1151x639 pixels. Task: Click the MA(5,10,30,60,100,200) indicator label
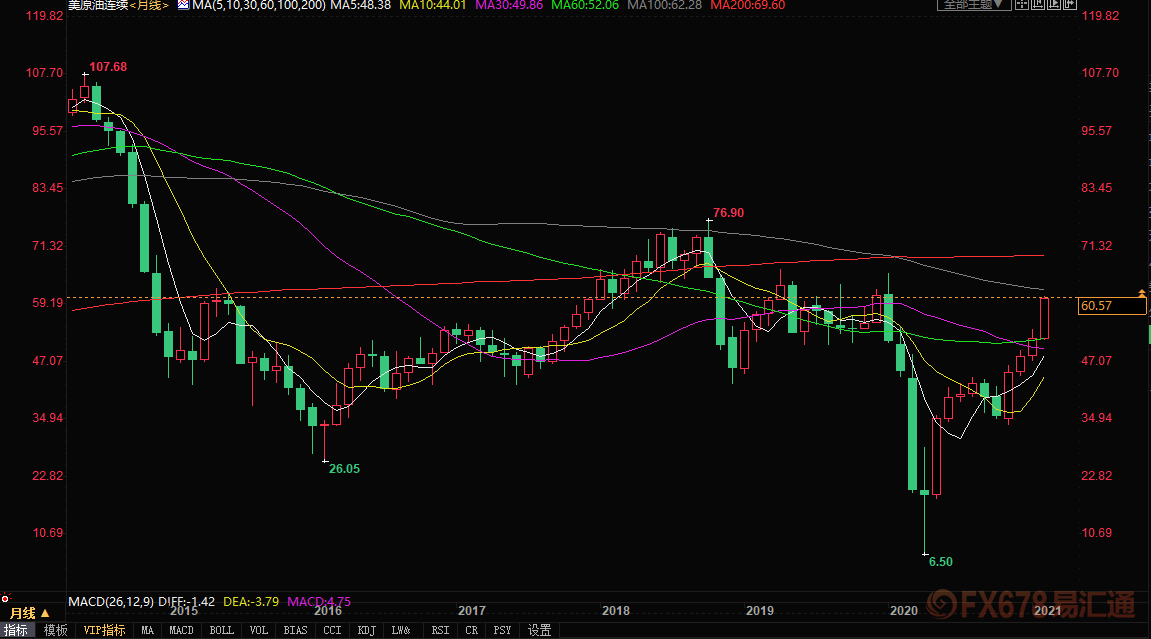(259, 5)
